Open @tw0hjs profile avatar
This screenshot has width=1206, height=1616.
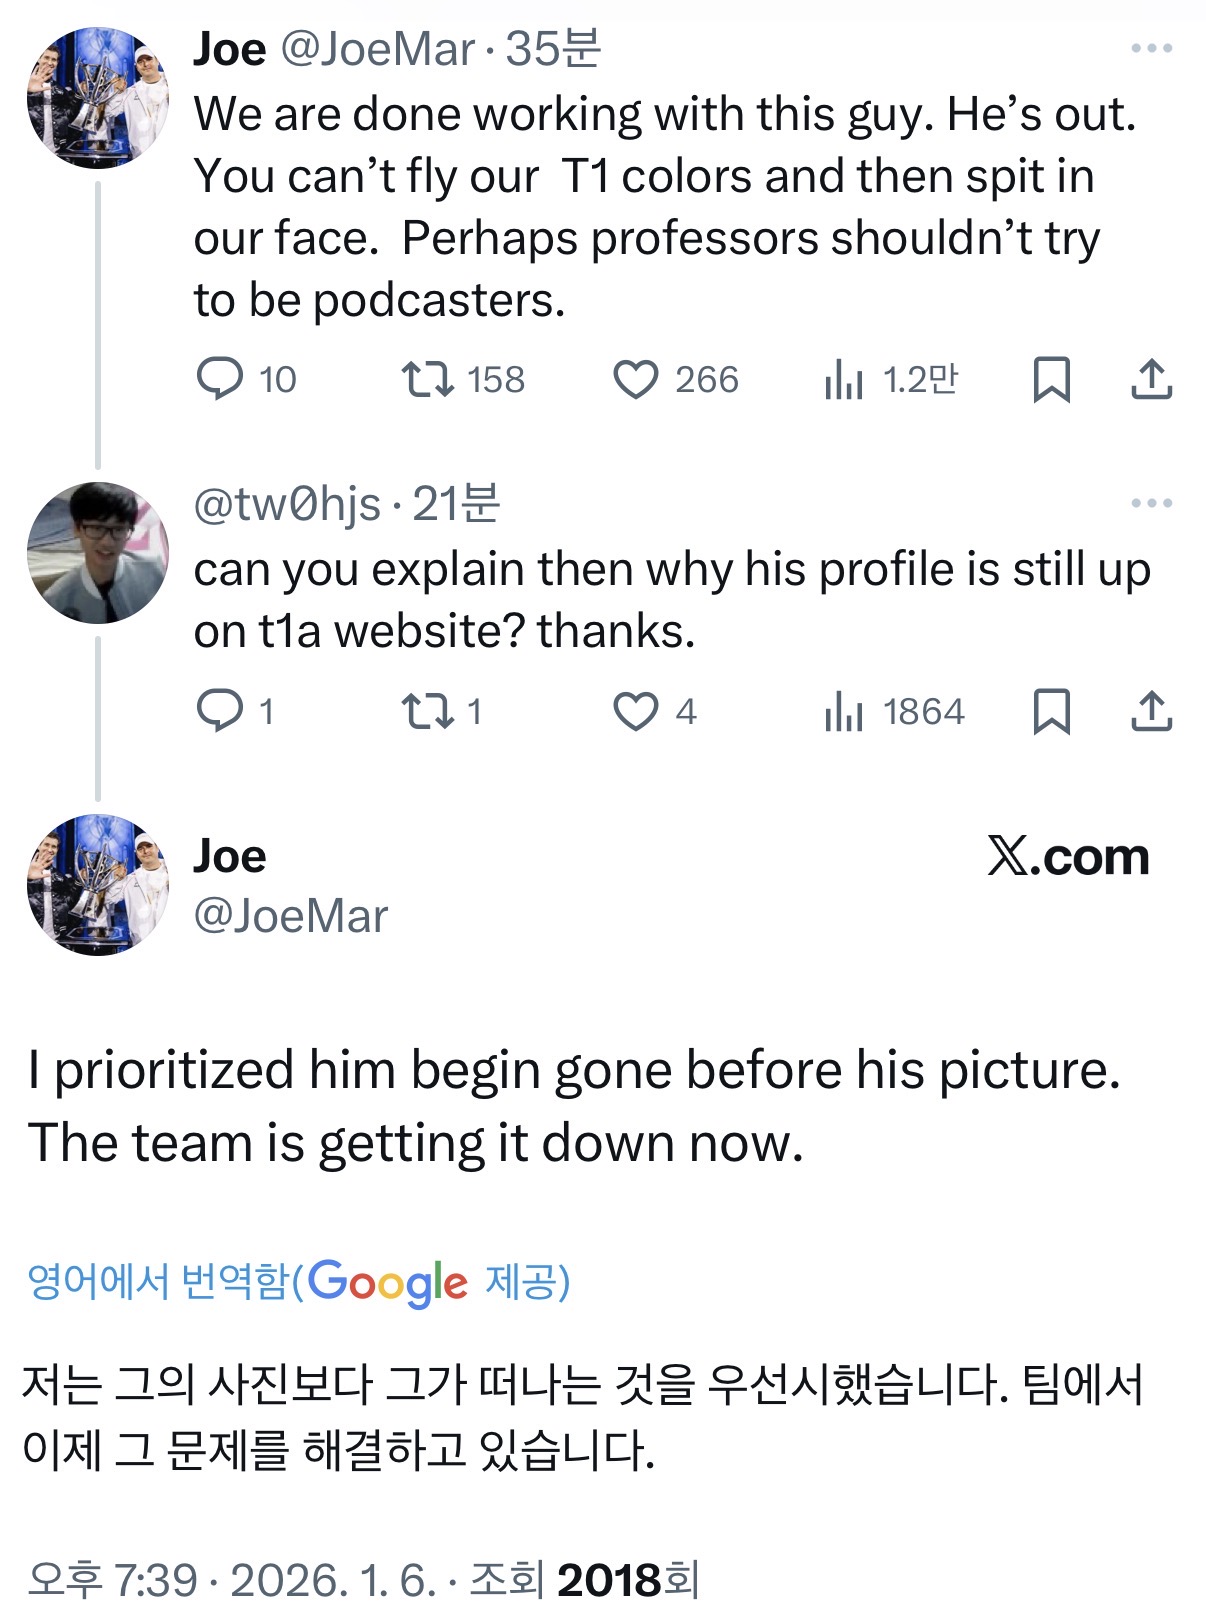point(98,553)
